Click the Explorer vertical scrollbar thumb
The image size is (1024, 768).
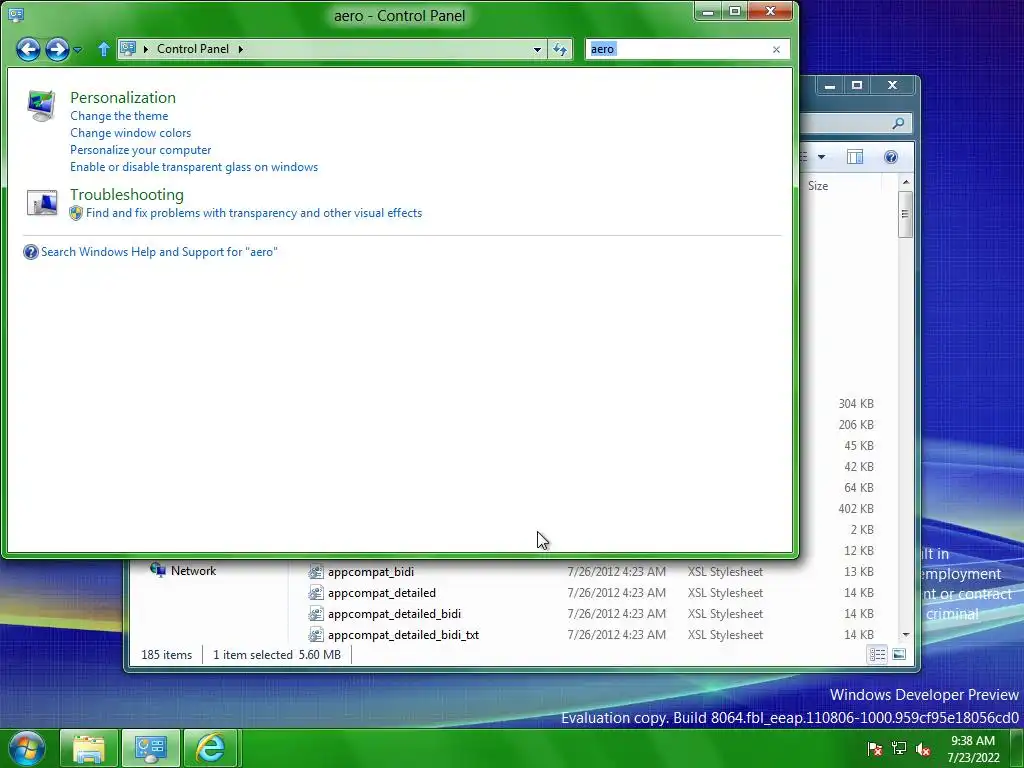coord(905,214)
